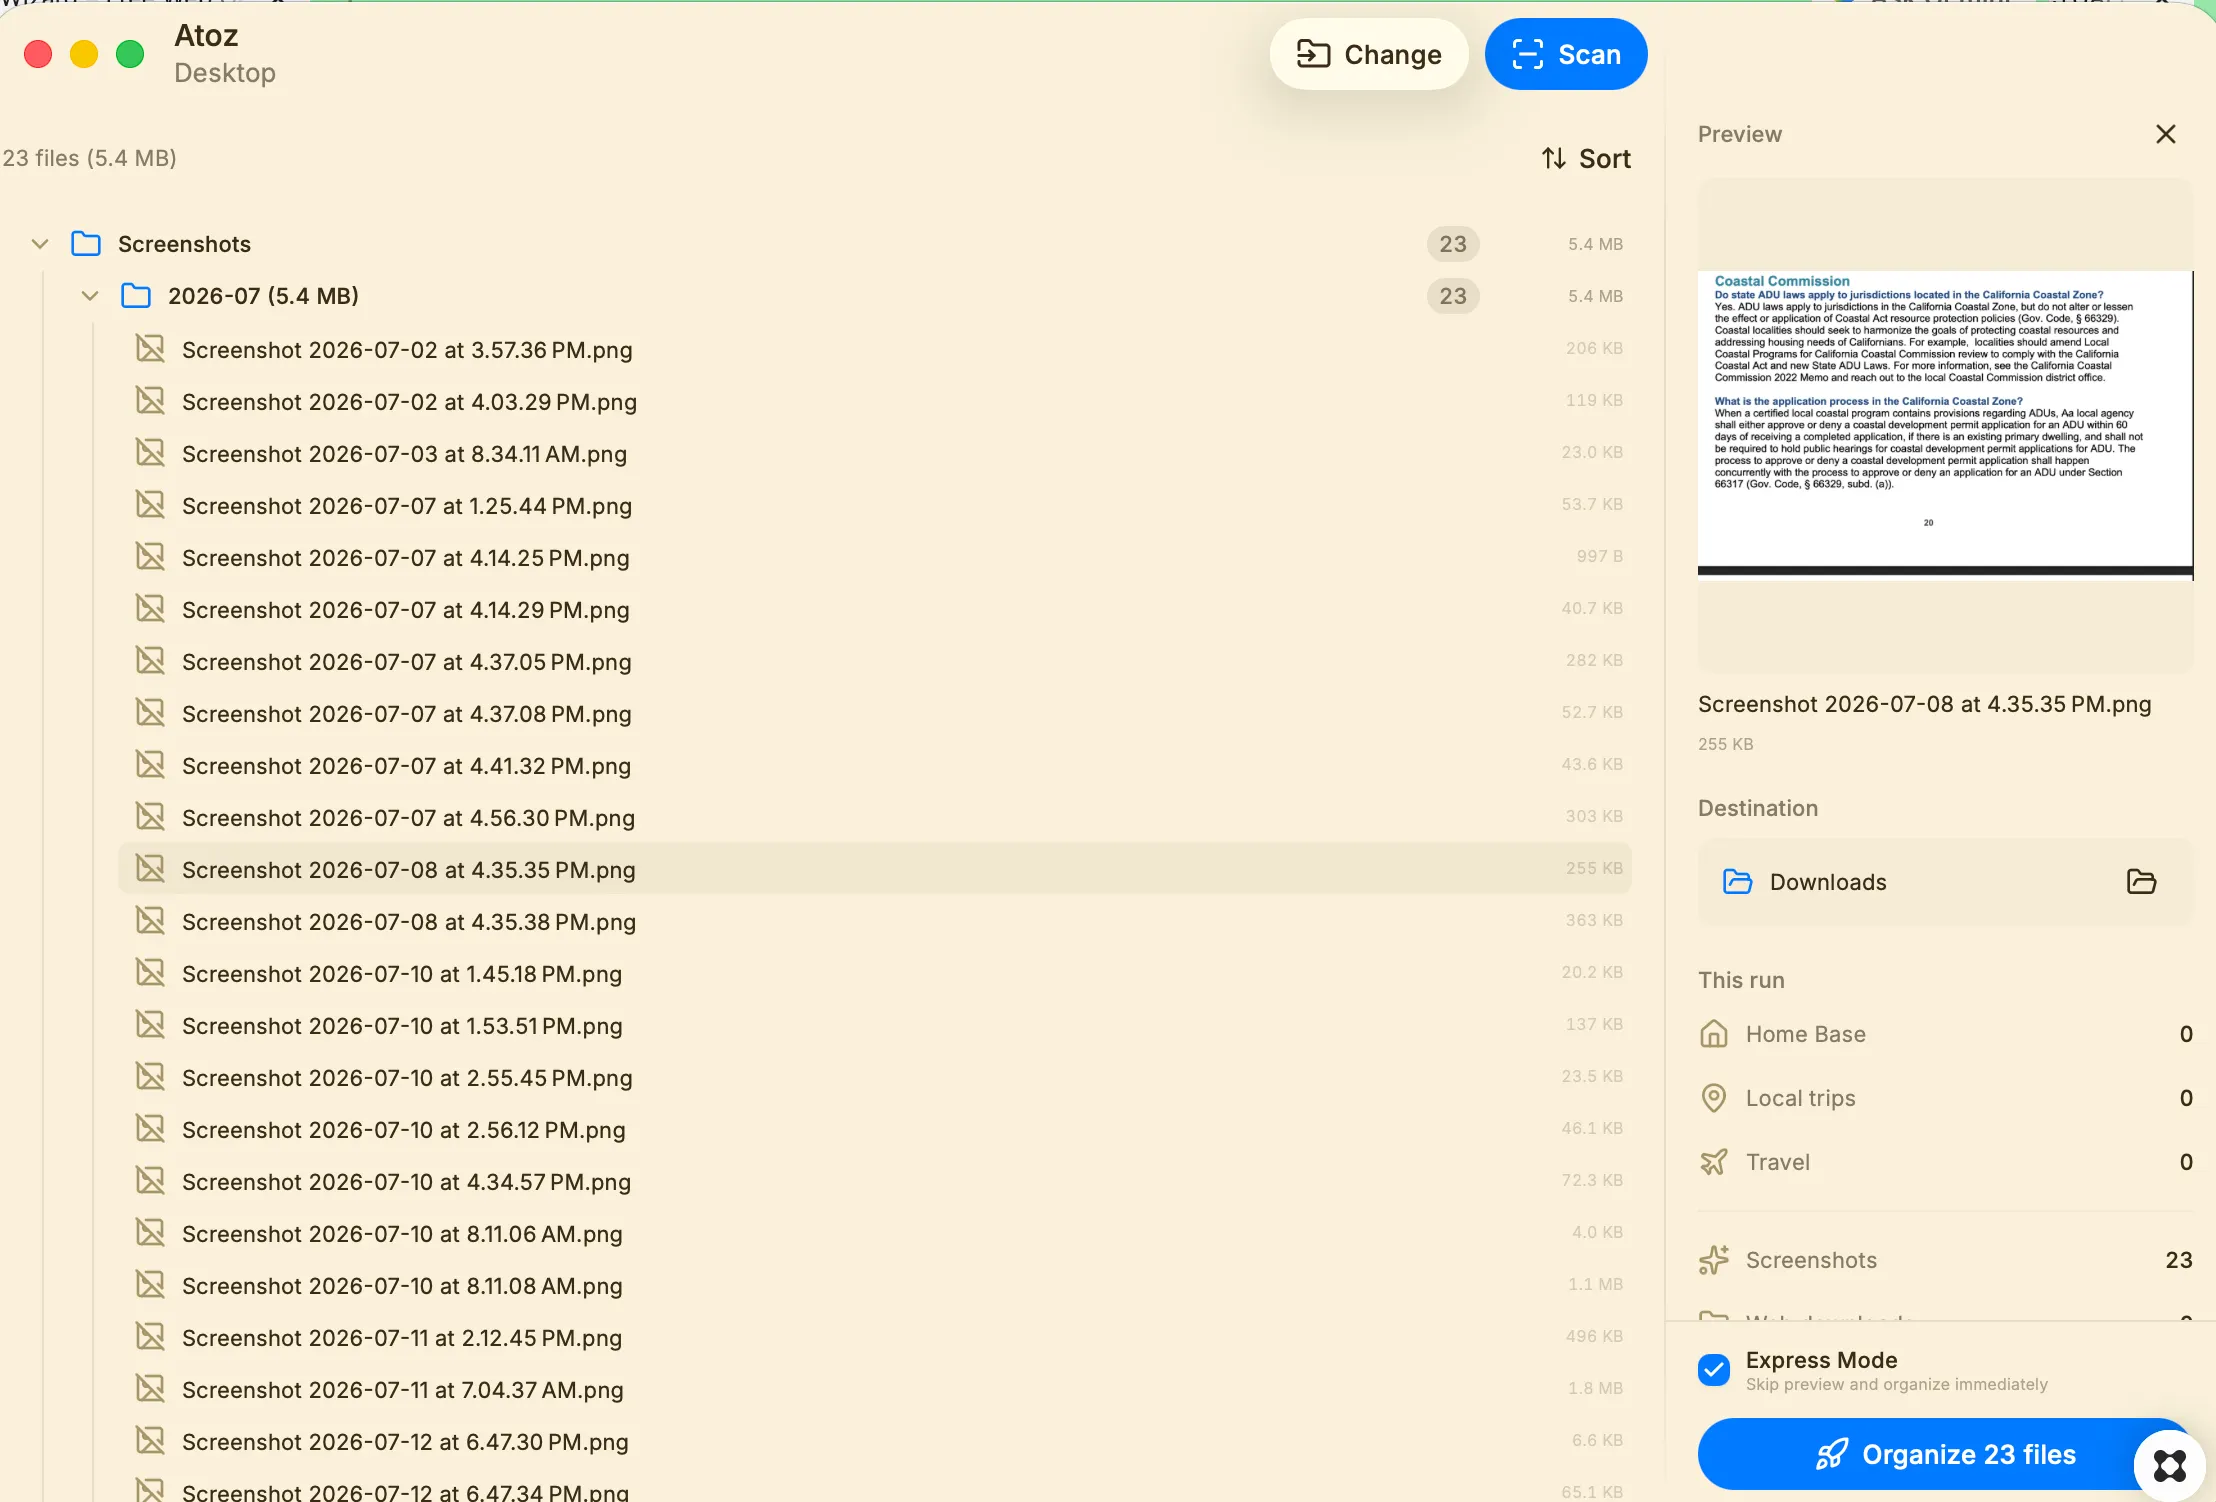Click image icon for Screenshot 2026-07-10 at 8.11.06 AM
The height and width of the screenshot is (1502, 2216).
[x=150, y=1233]
